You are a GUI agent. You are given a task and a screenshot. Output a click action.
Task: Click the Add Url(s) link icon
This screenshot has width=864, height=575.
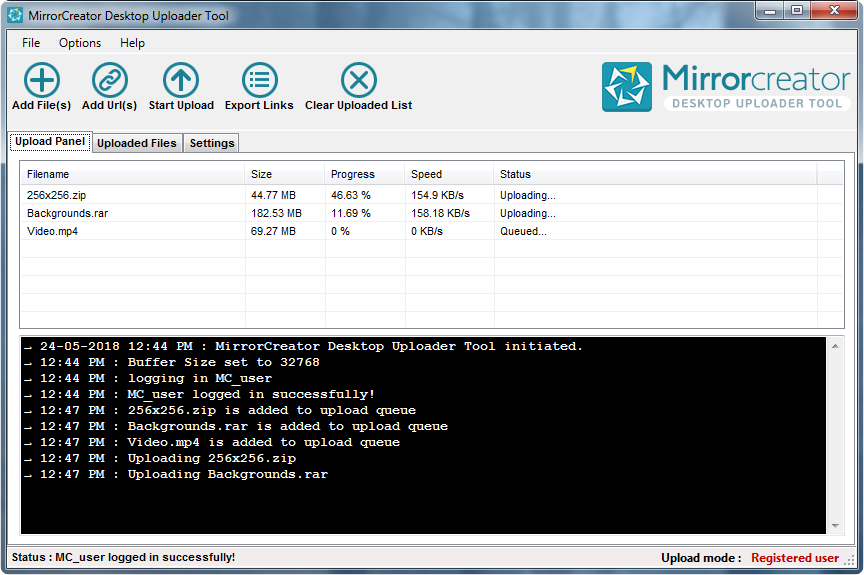coord(110,80)
